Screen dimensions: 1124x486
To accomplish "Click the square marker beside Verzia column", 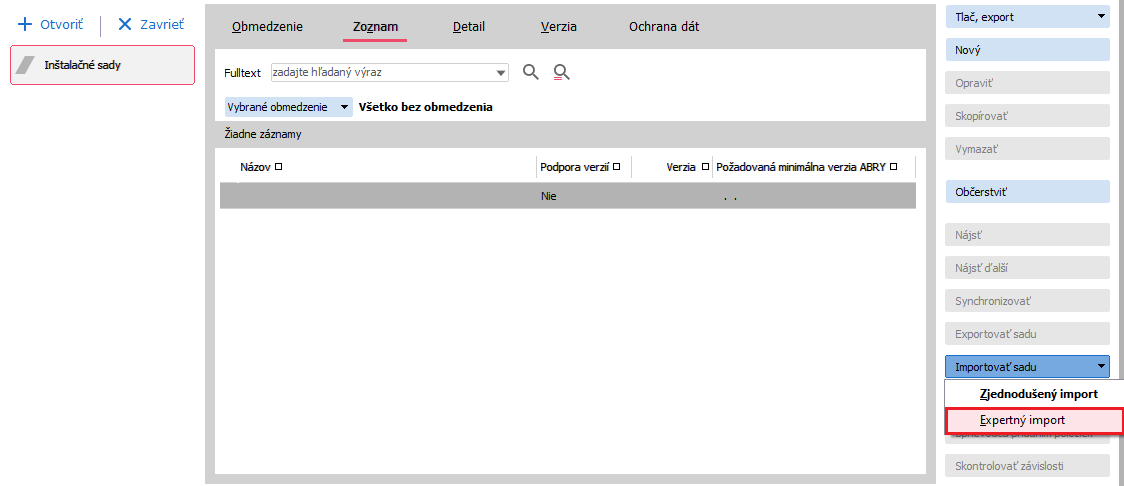I will (x=705, y=167).
